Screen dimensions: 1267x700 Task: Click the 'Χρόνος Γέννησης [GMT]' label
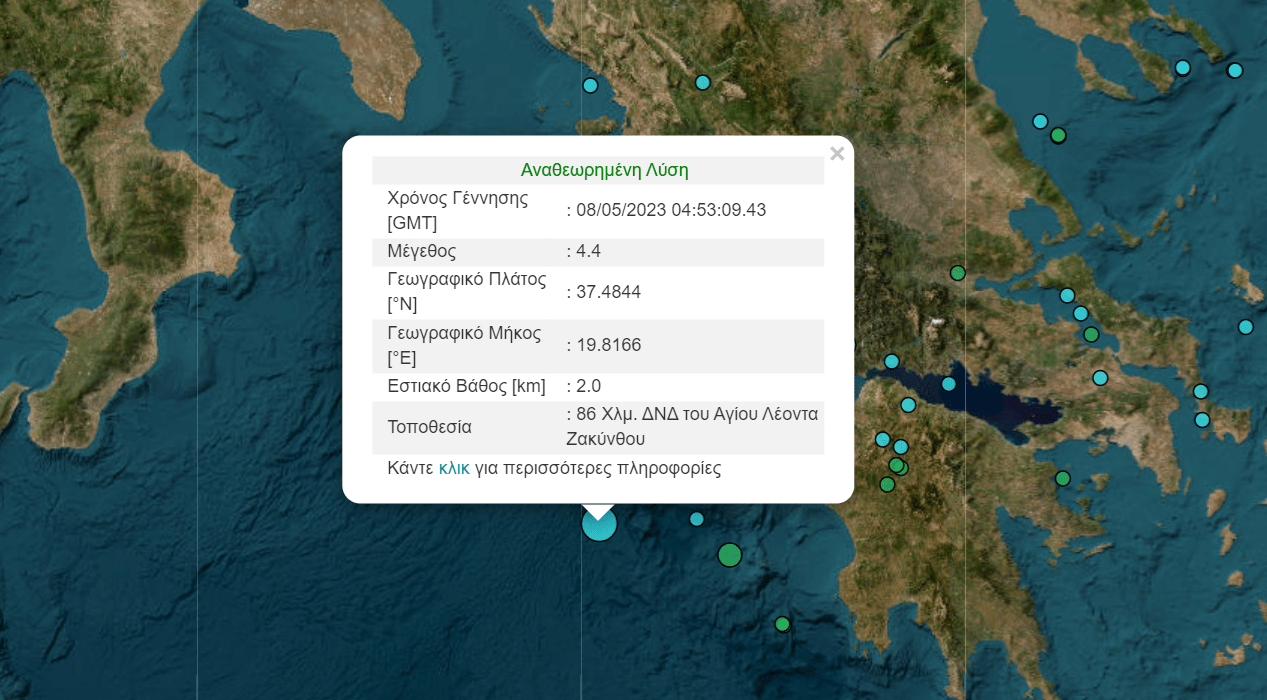tap(458, 210)
